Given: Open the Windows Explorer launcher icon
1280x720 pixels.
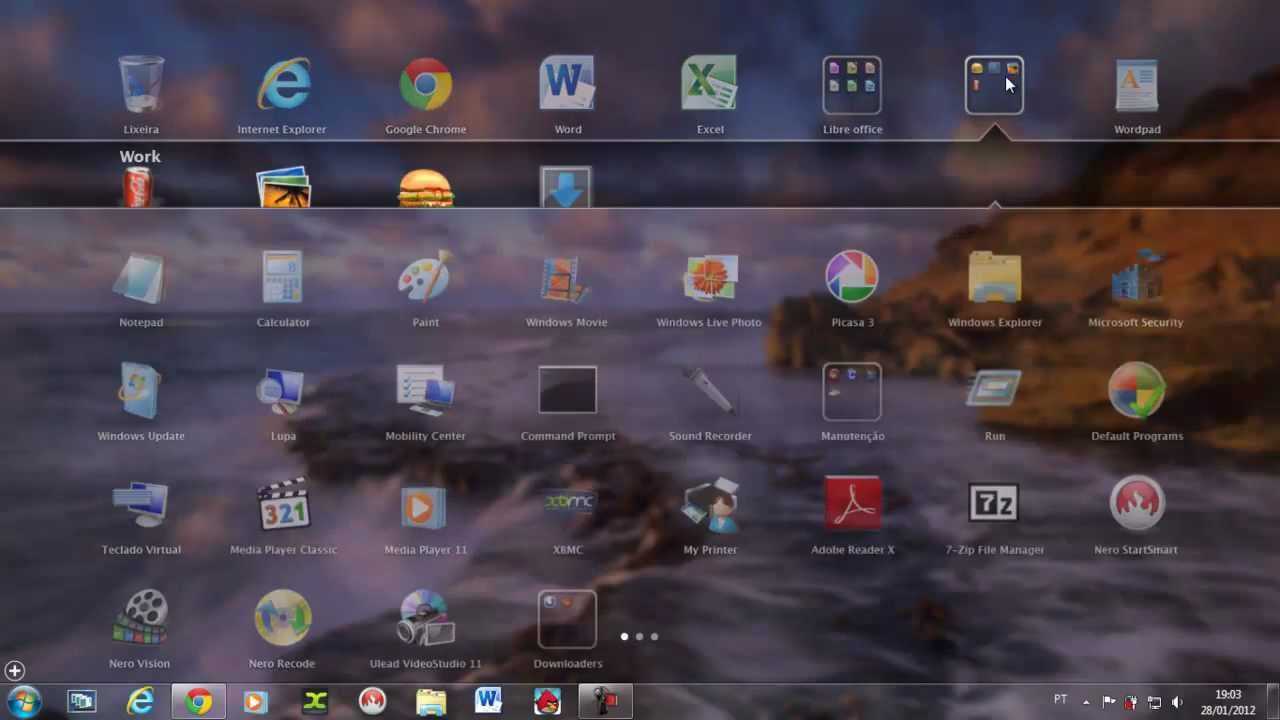Looking at the screenshot, I should click(x=995, y=278).
